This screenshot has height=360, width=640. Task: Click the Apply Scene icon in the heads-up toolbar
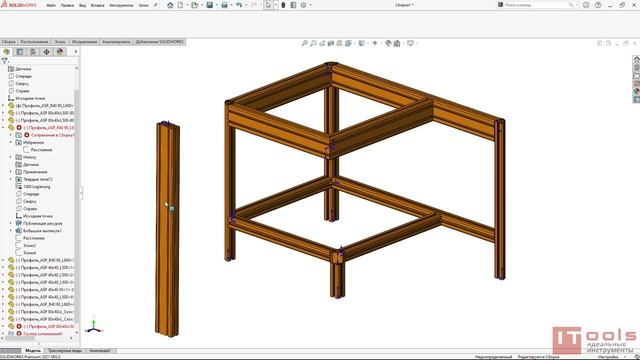[397, 43]
